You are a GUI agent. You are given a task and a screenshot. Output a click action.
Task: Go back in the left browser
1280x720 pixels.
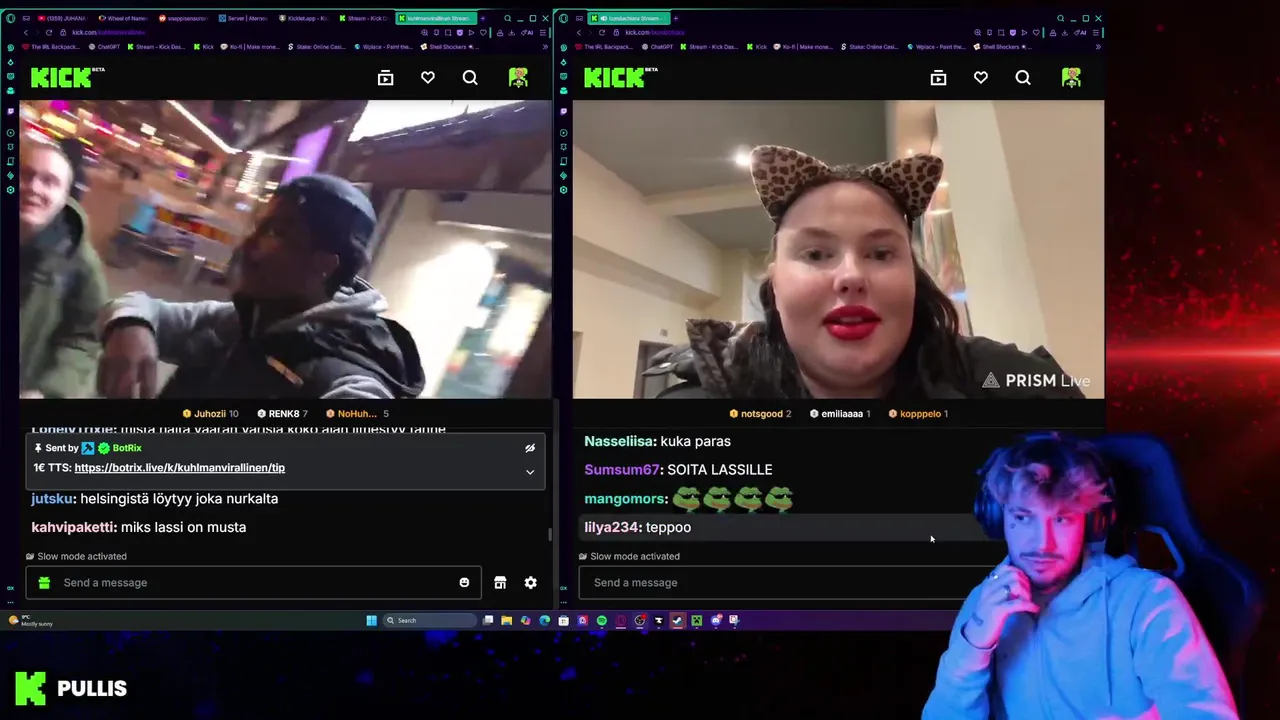click(26, 32)
